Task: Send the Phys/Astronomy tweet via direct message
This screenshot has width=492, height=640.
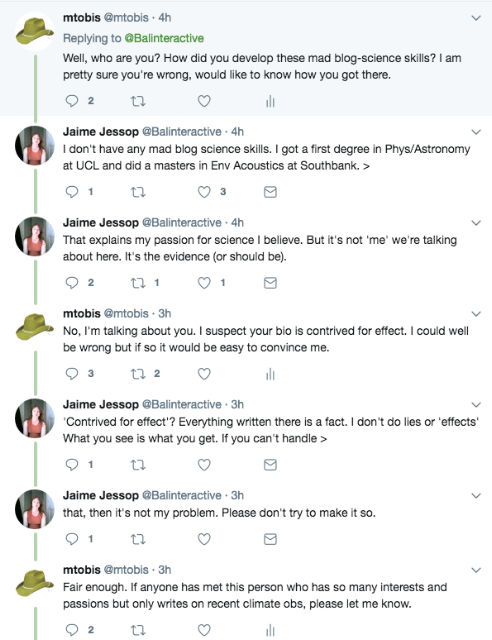Action: [x=270, y=192]
